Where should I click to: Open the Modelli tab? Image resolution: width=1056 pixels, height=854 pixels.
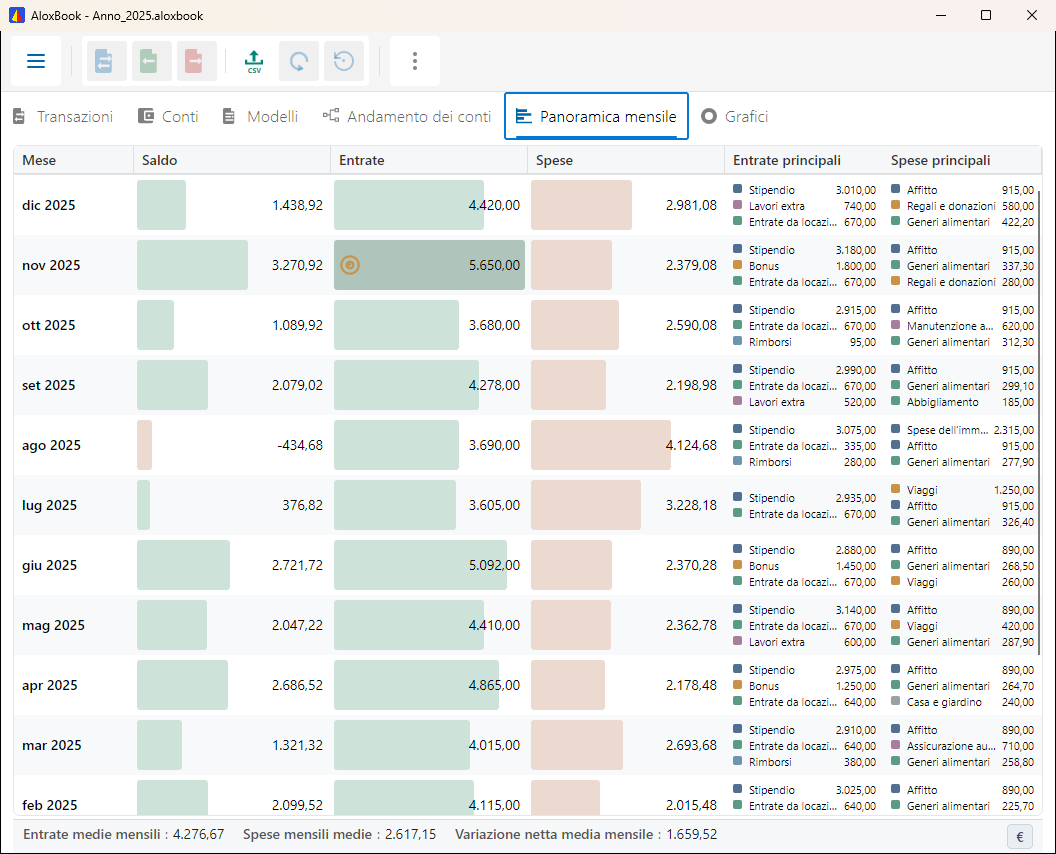260,117
